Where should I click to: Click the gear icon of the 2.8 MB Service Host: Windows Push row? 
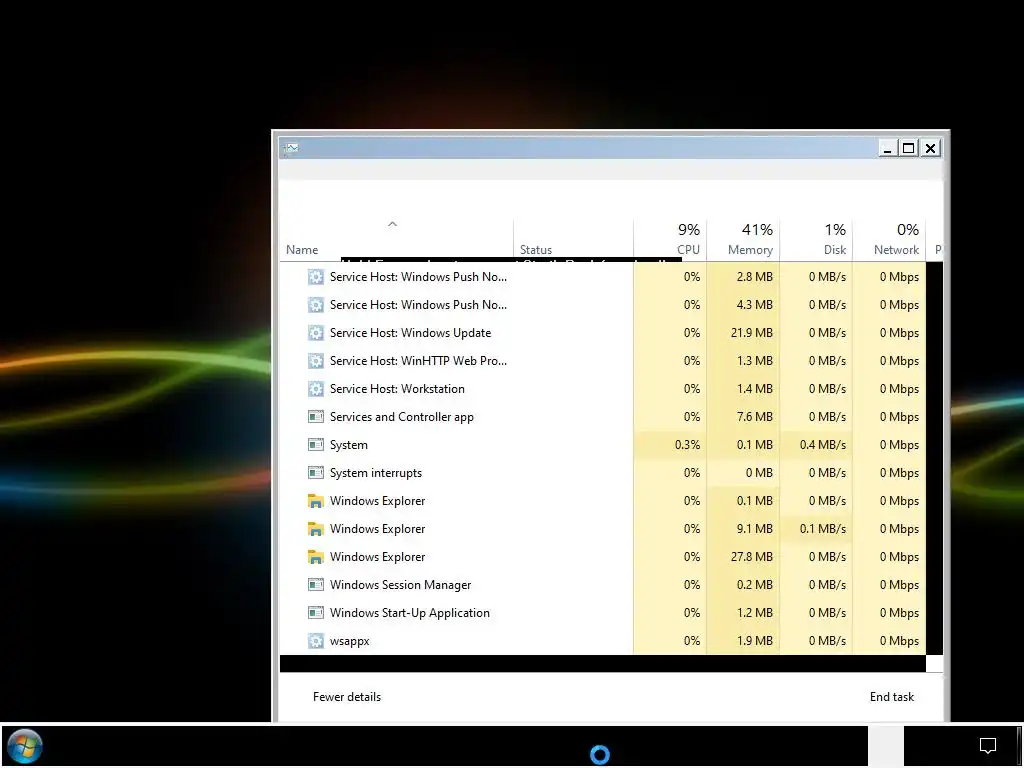[316, 277]
